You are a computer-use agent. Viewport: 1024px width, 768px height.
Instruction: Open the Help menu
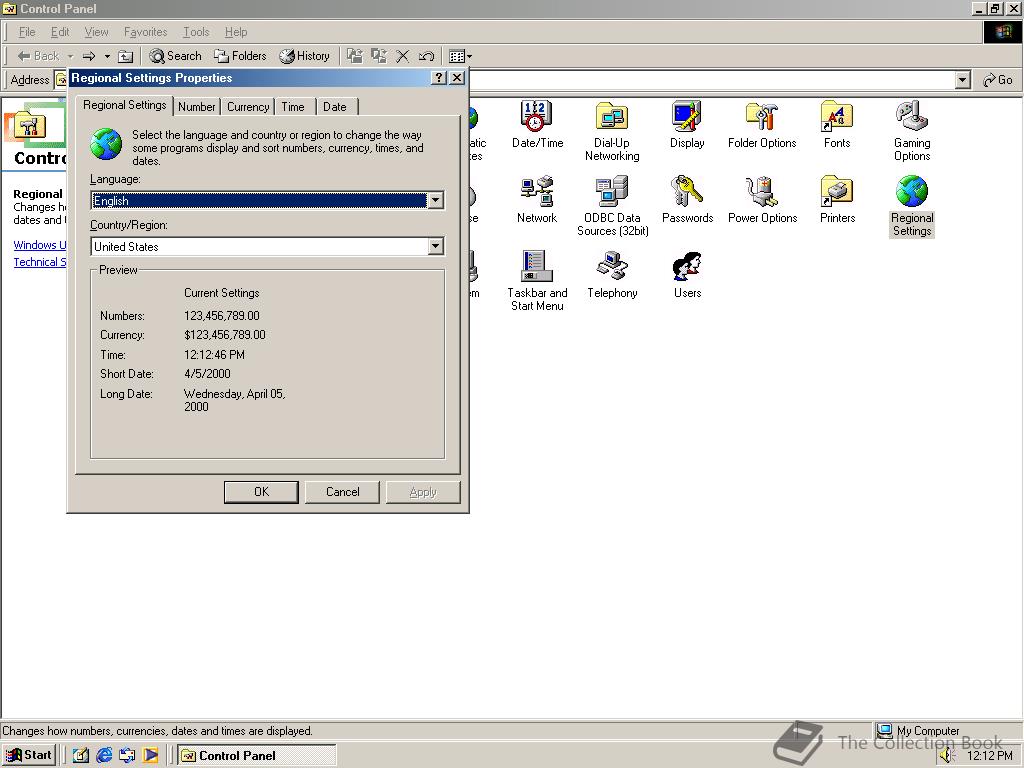236,32
